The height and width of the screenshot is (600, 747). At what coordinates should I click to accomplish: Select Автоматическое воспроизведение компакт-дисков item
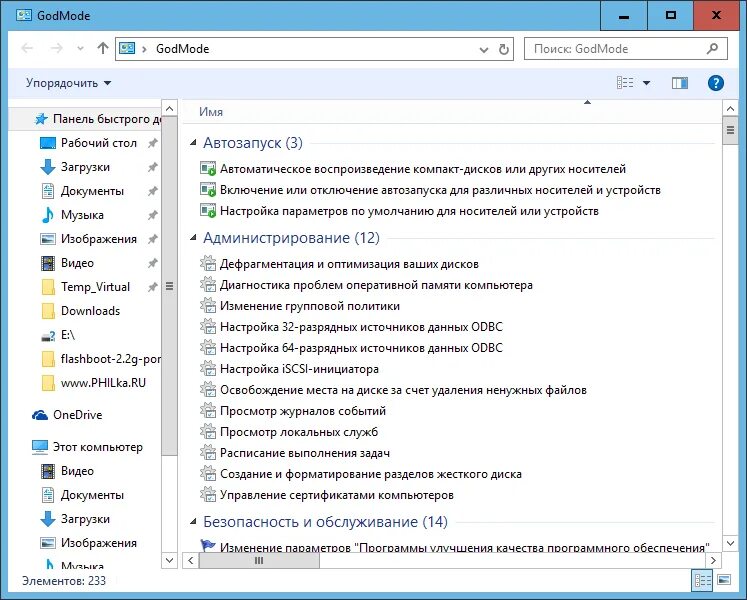click(413, 169)
